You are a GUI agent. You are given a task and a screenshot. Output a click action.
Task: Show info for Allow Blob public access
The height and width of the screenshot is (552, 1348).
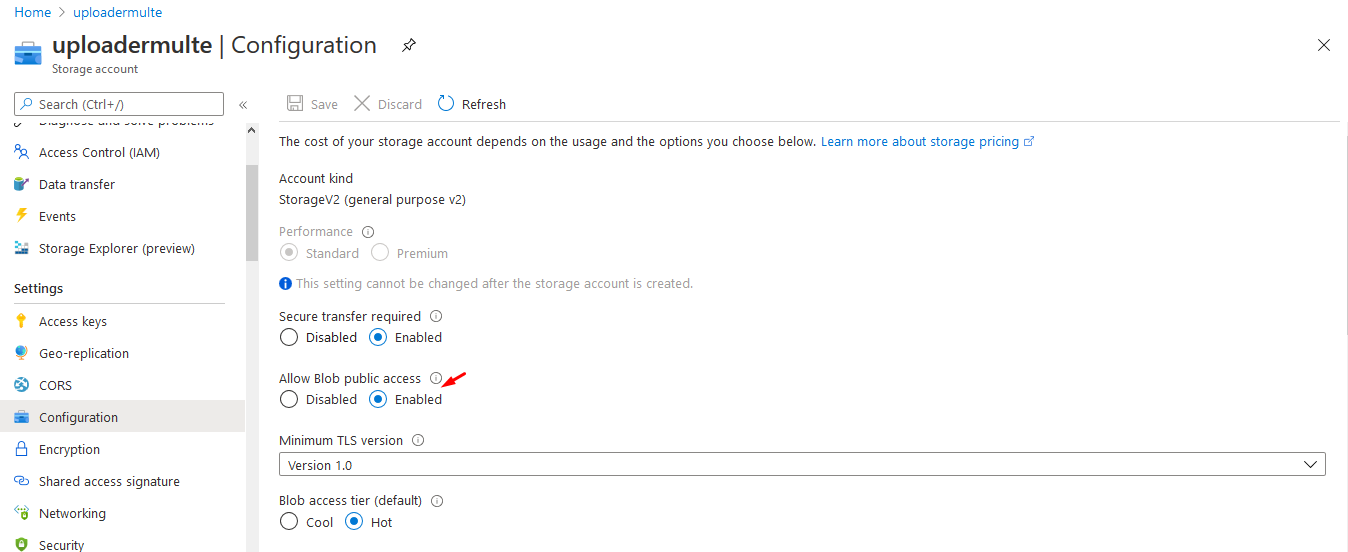[x=436, y=378]
